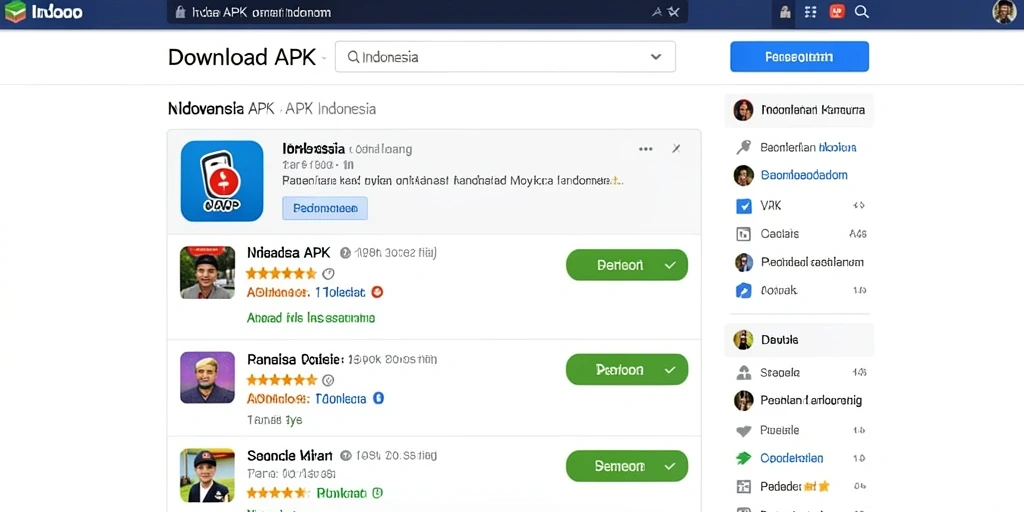Click the heart icon Pueiele item
This screenshot has height=512, width=1024.
click(x=744, y=431)
